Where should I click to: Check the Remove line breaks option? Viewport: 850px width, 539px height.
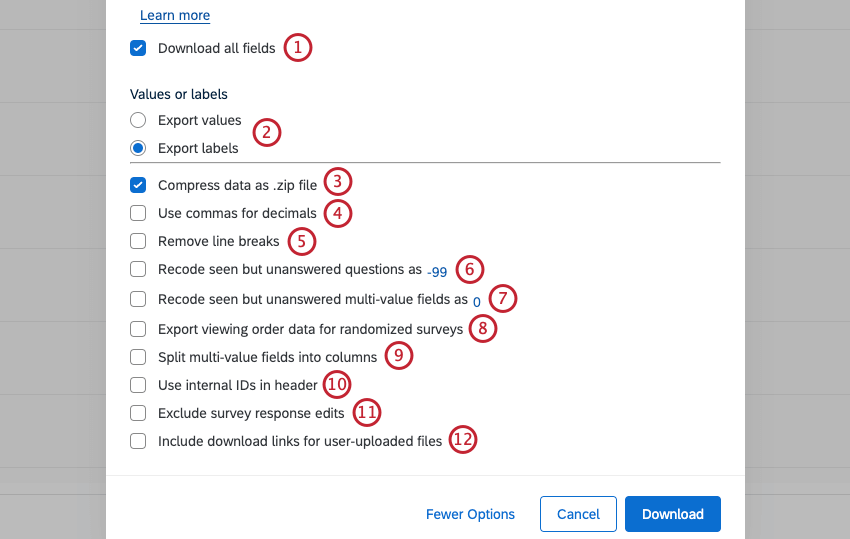(x=138, y=241)
